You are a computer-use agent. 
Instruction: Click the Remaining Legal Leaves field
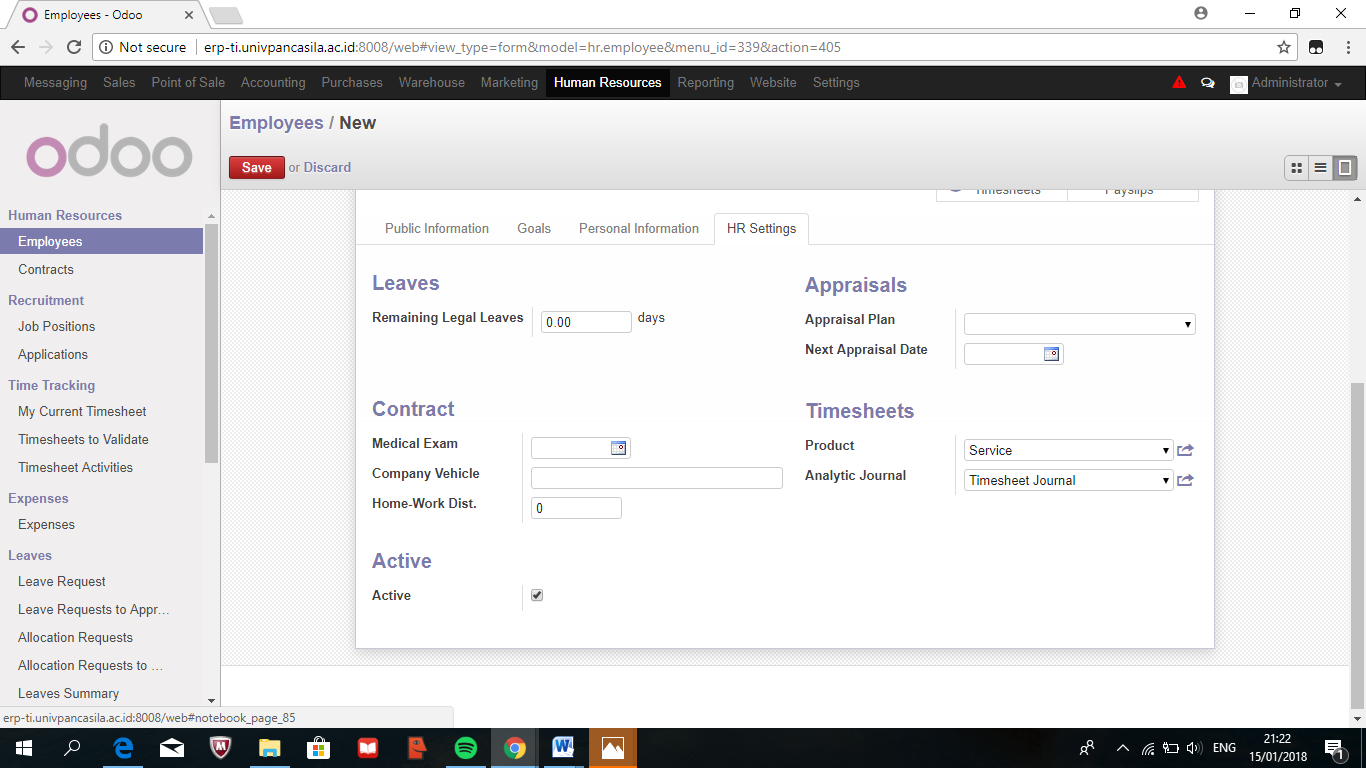[x=586, y=322]
